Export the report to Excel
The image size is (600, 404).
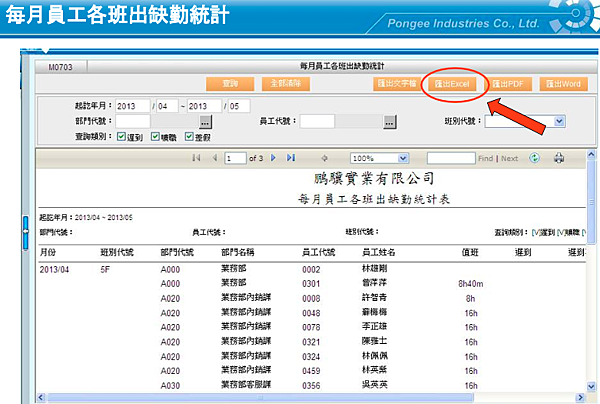coord(452,84)
